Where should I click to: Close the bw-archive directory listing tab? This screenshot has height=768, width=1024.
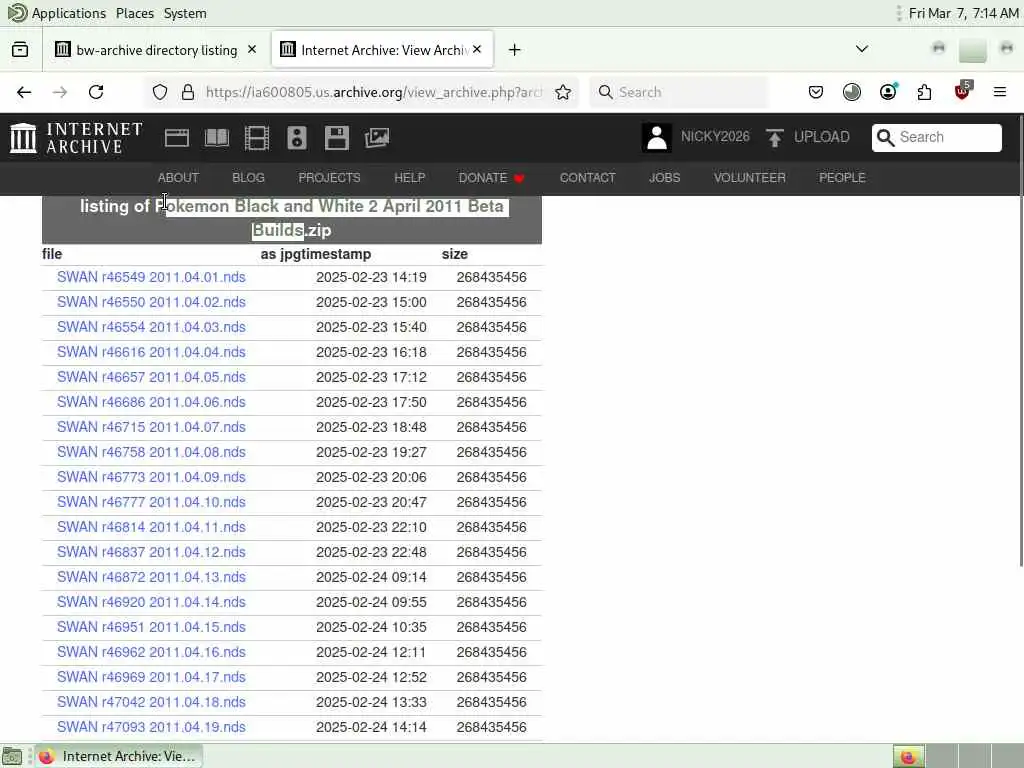click(252, 50)
